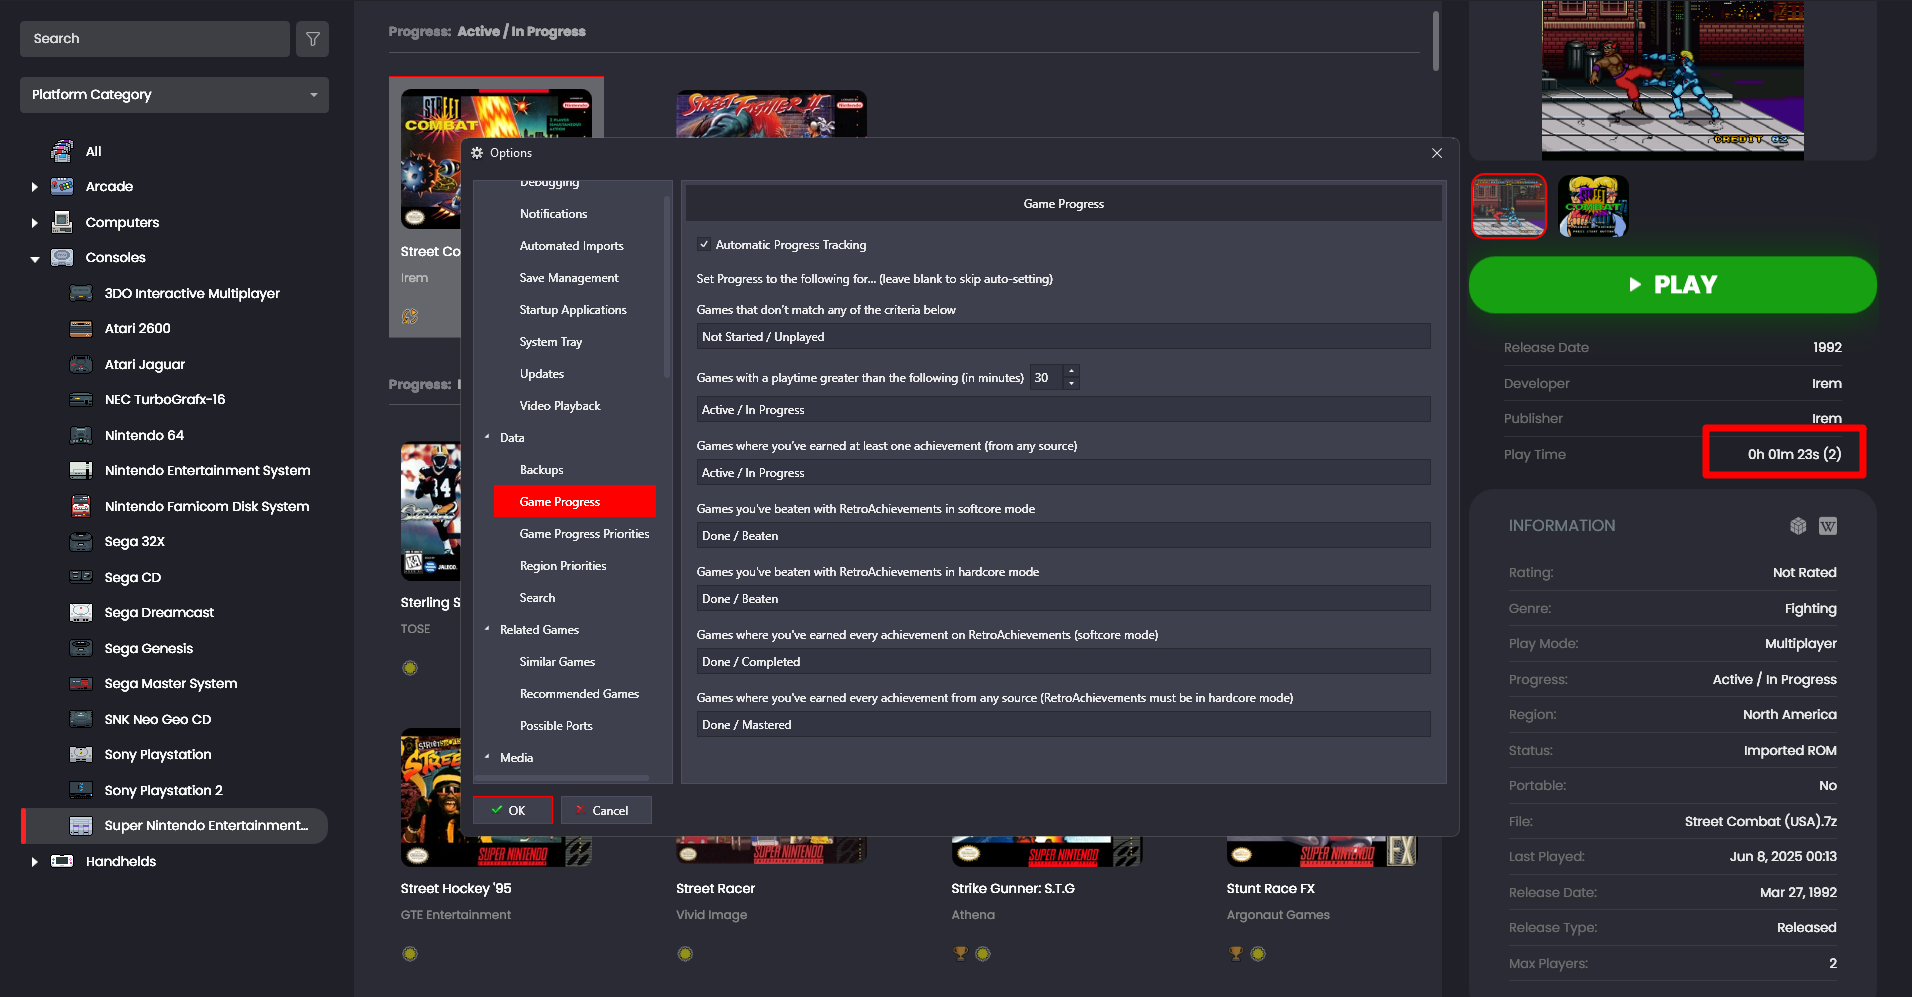Open the Sega 32X platform icon

[x=81, y=541]
